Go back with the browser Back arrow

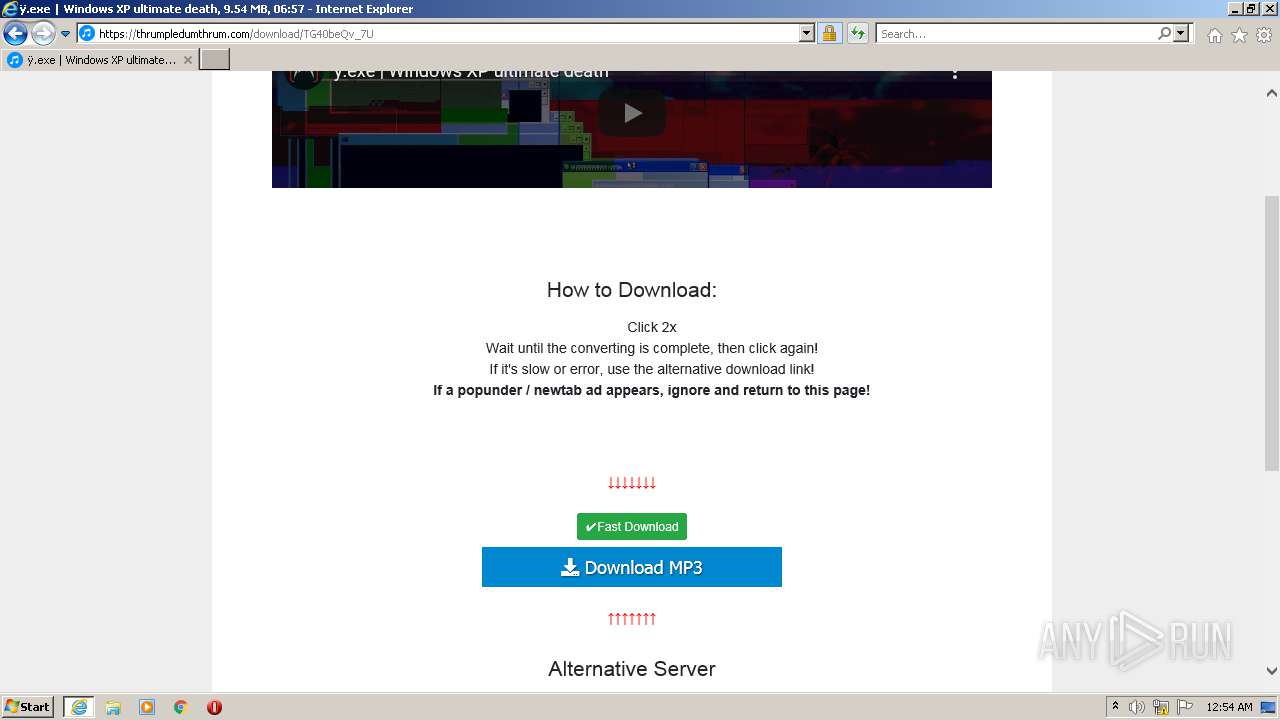pyautogui.click(x=15, y=34)
